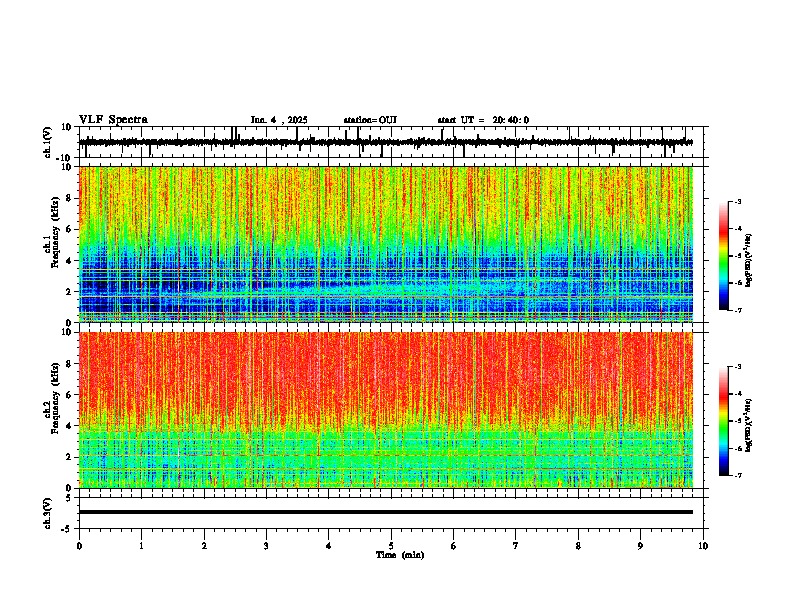The height and width of the screenshot is (612, 792).
Task: Click the ch.2 spectrogram color scale bar
Action: (724, 421)
